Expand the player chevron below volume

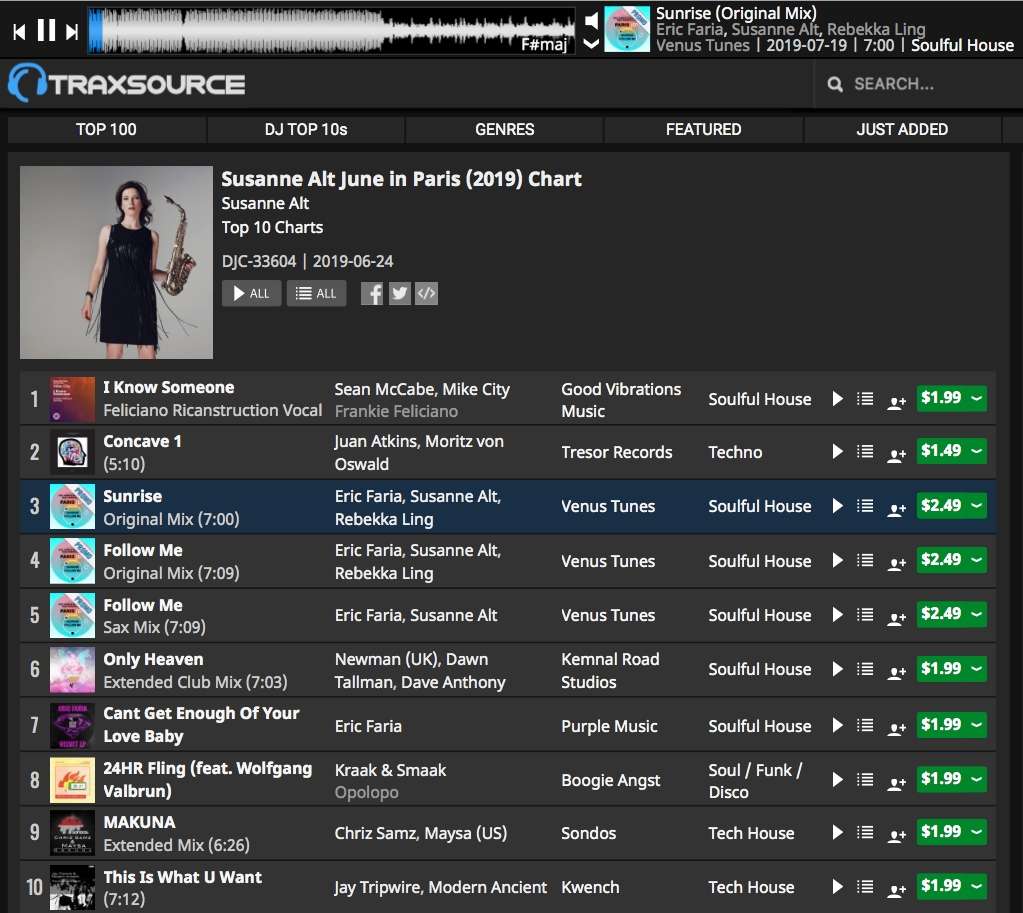click(x=591, y=44)
